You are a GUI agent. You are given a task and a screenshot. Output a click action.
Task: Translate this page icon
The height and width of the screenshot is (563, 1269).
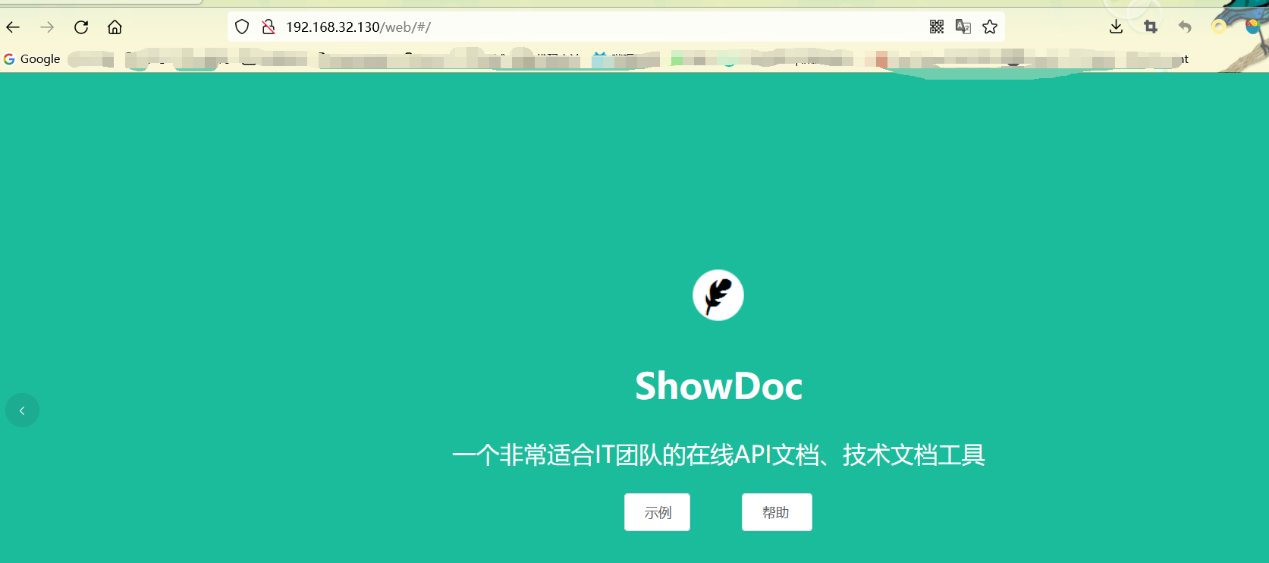(963, 27)
